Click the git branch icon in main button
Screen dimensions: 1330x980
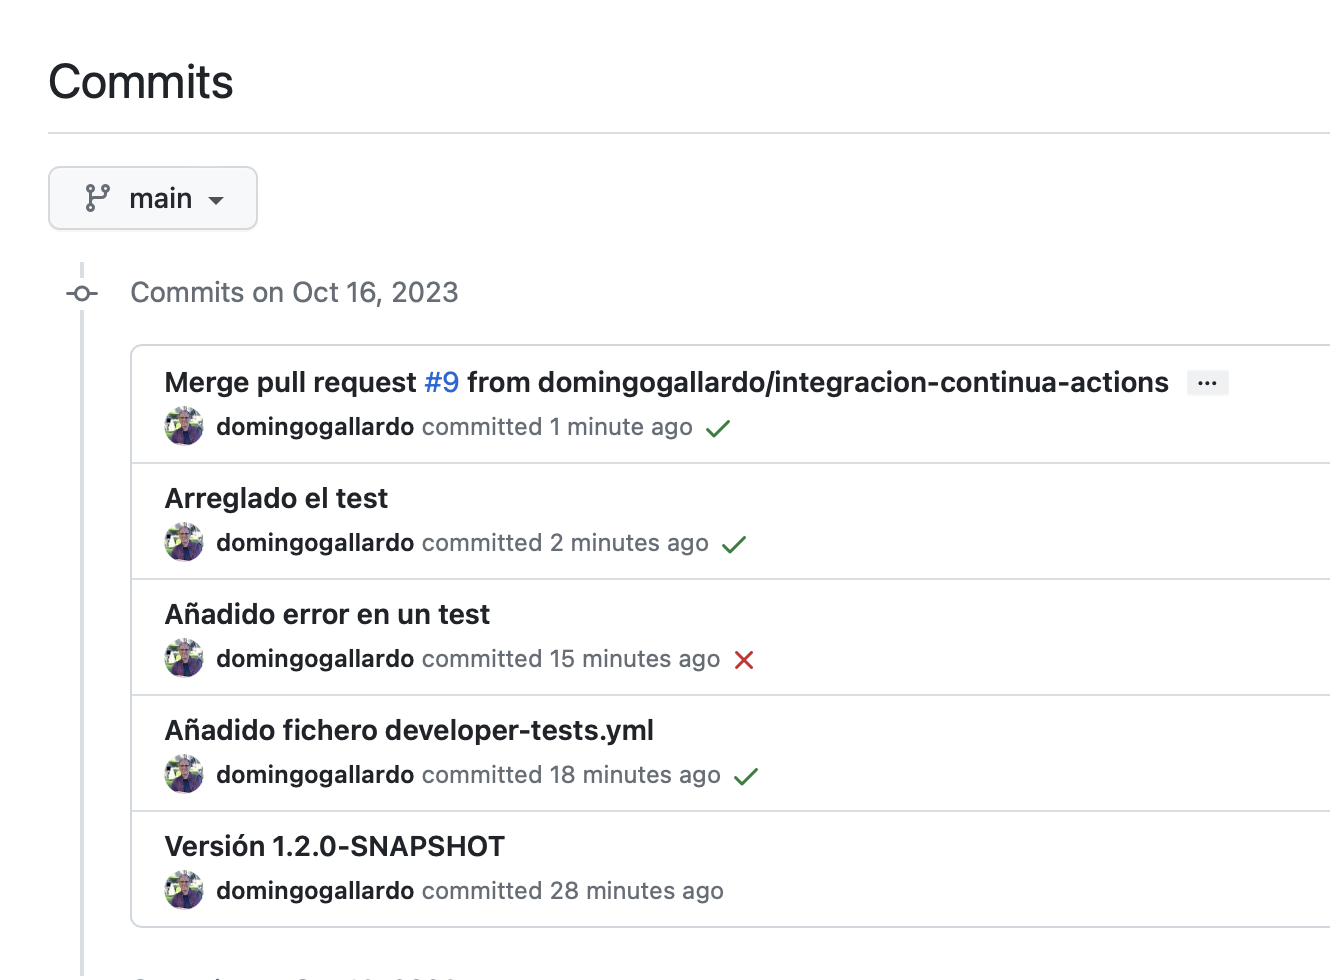[x=97, y=198]
